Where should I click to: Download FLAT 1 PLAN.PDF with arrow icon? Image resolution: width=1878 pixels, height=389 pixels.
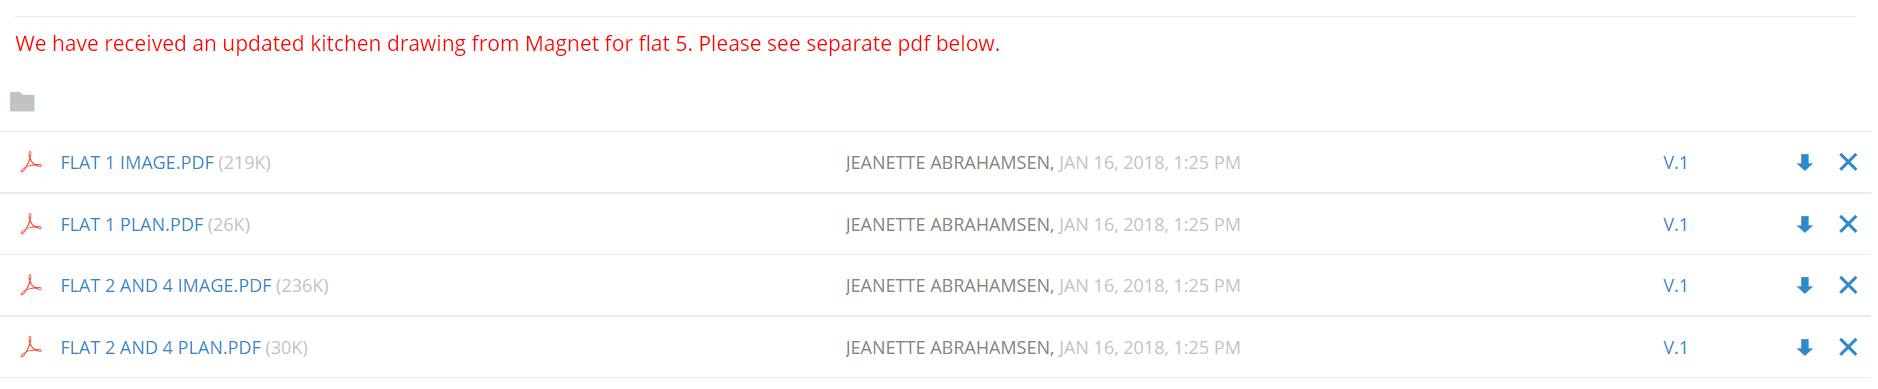1804,224
